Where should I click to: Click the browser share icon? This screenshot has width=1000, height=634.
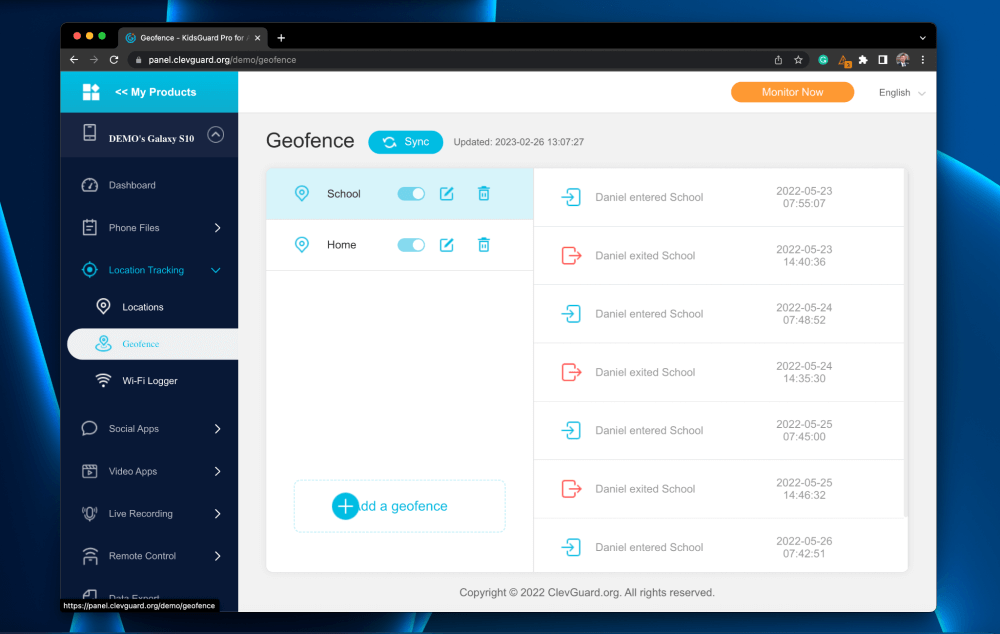click(x=778, y=60)
